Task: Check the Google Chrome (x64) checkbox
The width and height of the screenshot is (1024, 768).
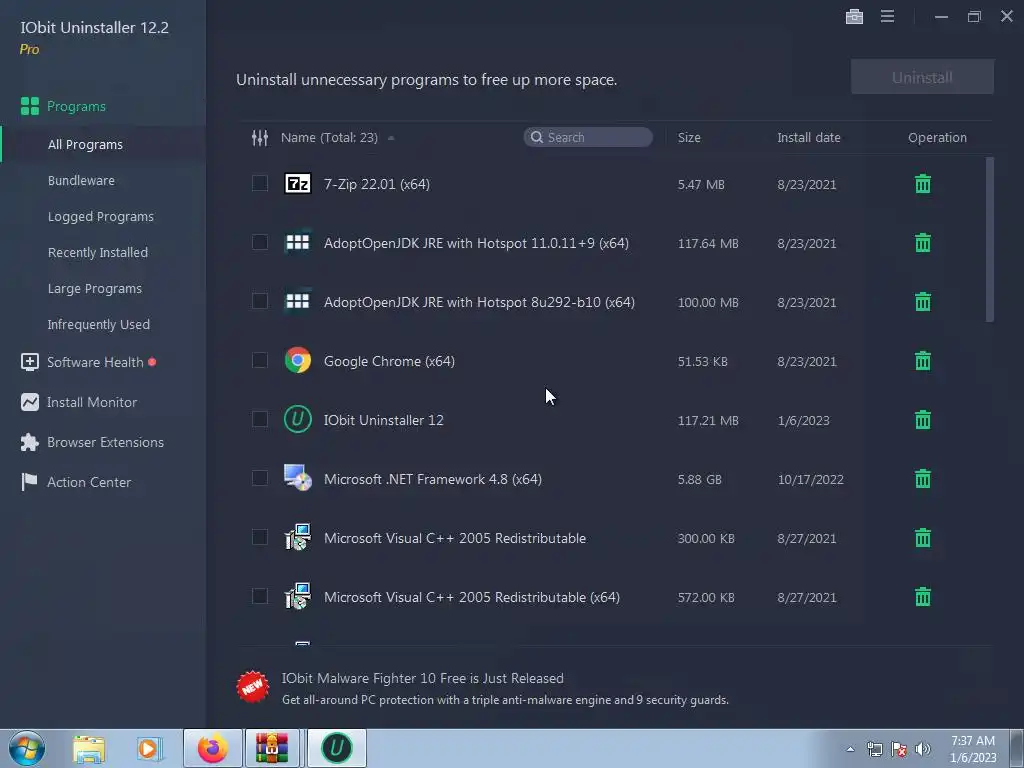Action: tap(260, 360)
